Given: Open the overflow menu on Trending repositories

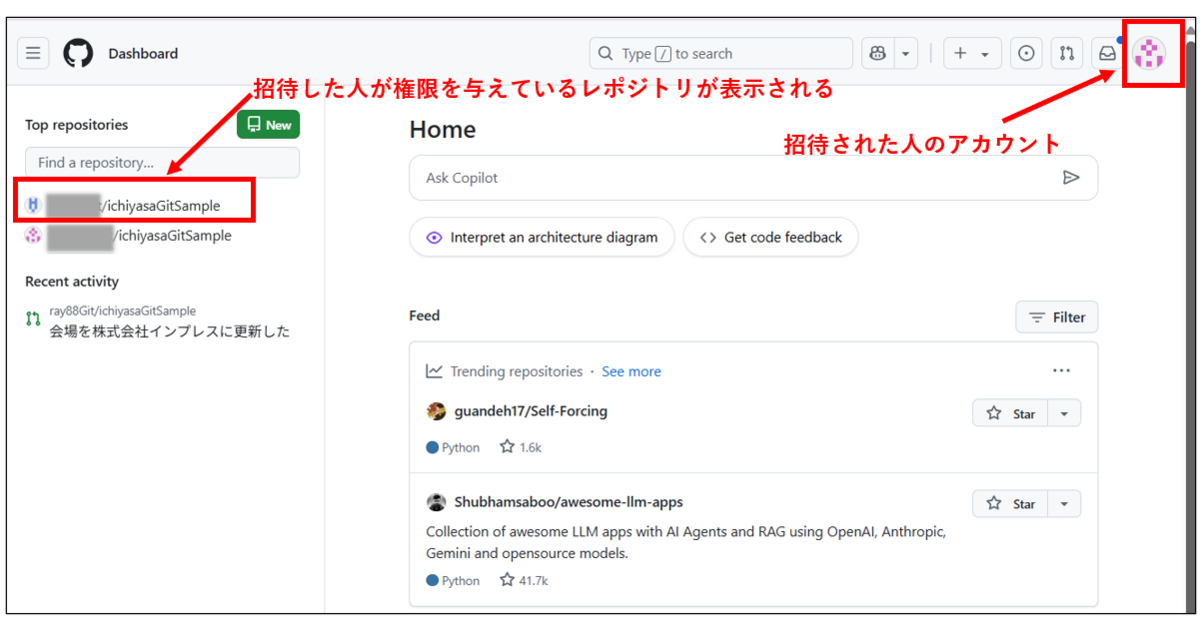Looking at the screenshot, I should [x=1061, y=370].
